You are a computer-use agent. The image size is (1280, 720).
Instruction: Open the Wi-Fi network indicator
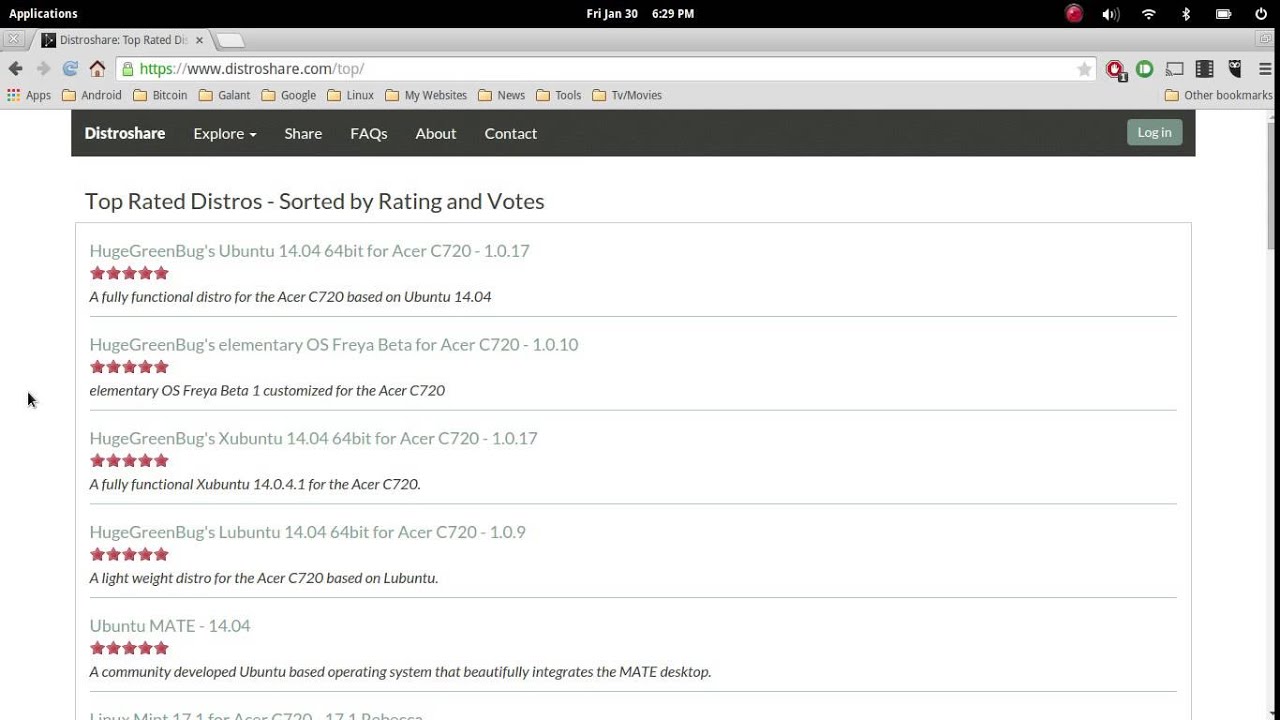click(1149, 14)
